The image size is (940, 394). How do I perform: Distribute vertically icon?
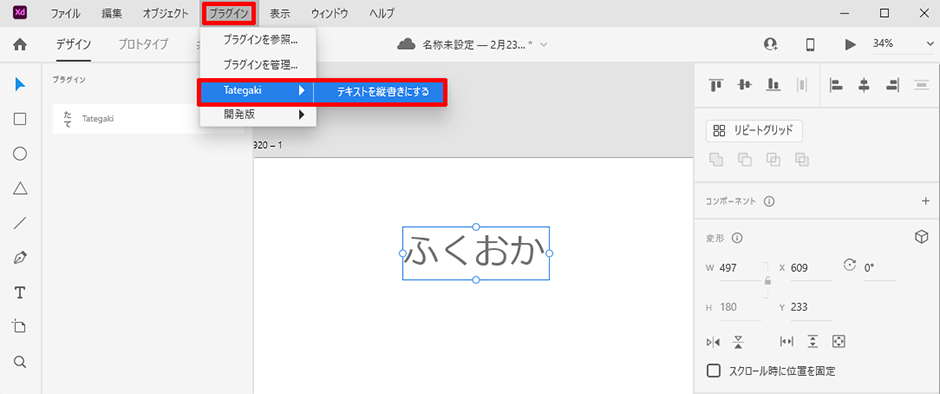921,85
